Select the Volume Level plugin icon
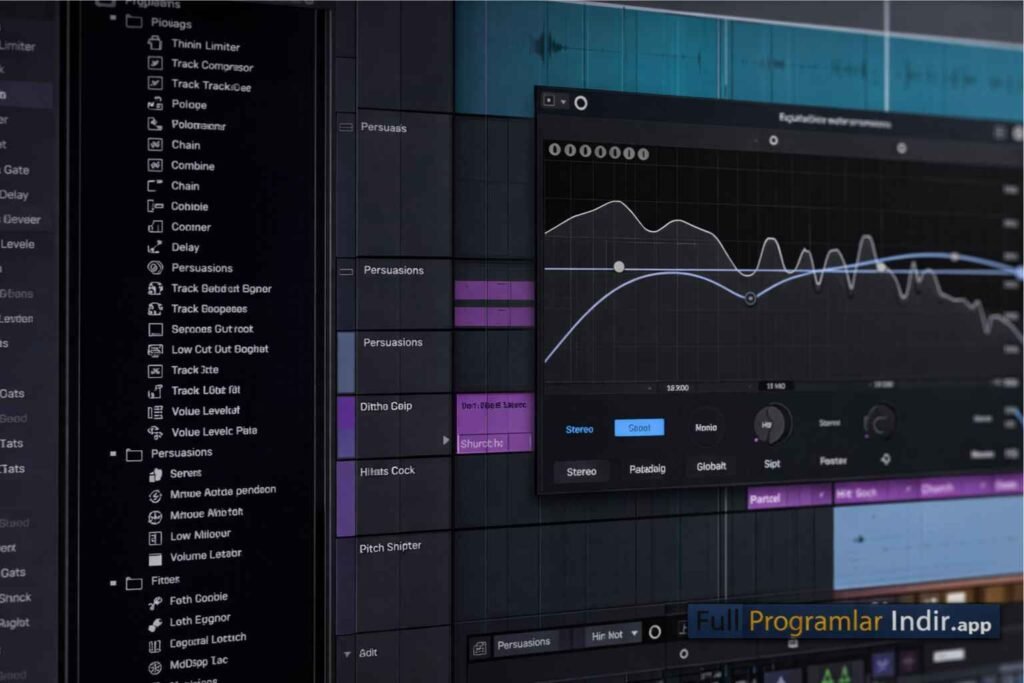 [155, 410]
